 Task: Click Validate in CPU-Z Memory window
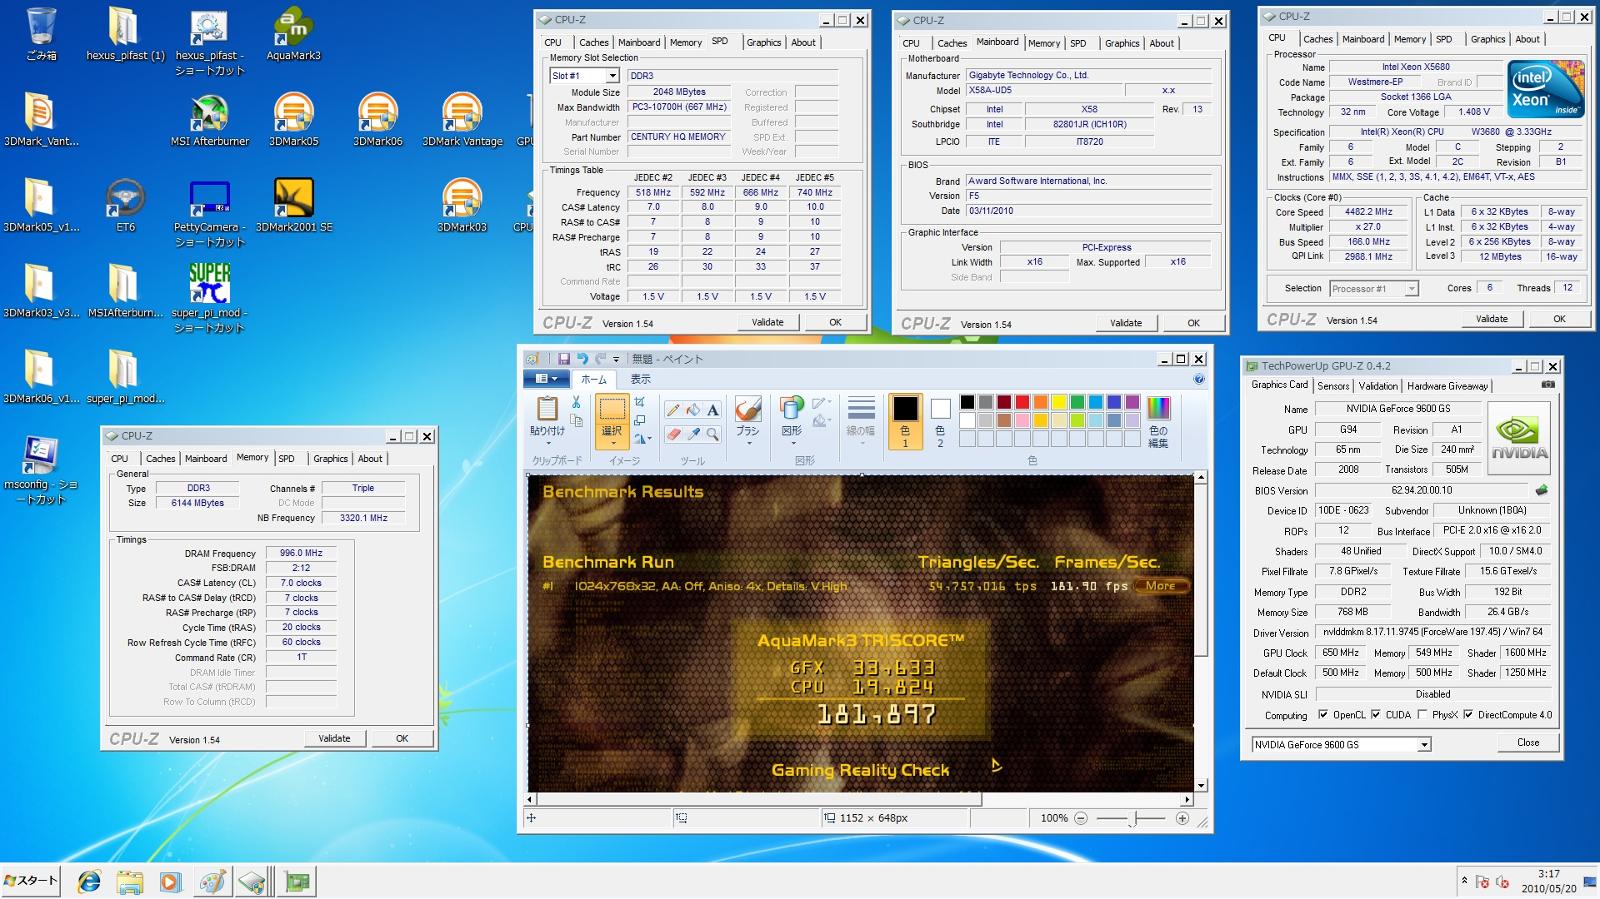pyautogui.click(x=334, y=739)
